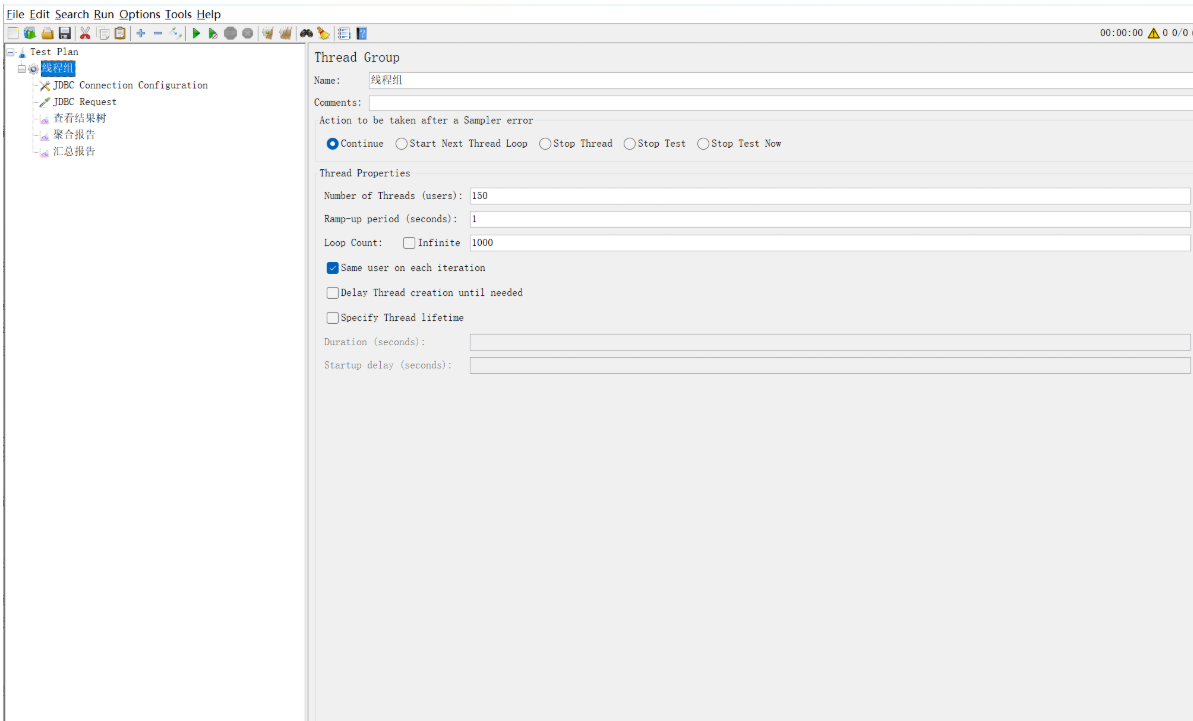1193x721 pixels.
Task: Click the Thread Group panel heading
Action: coord(357,58)
